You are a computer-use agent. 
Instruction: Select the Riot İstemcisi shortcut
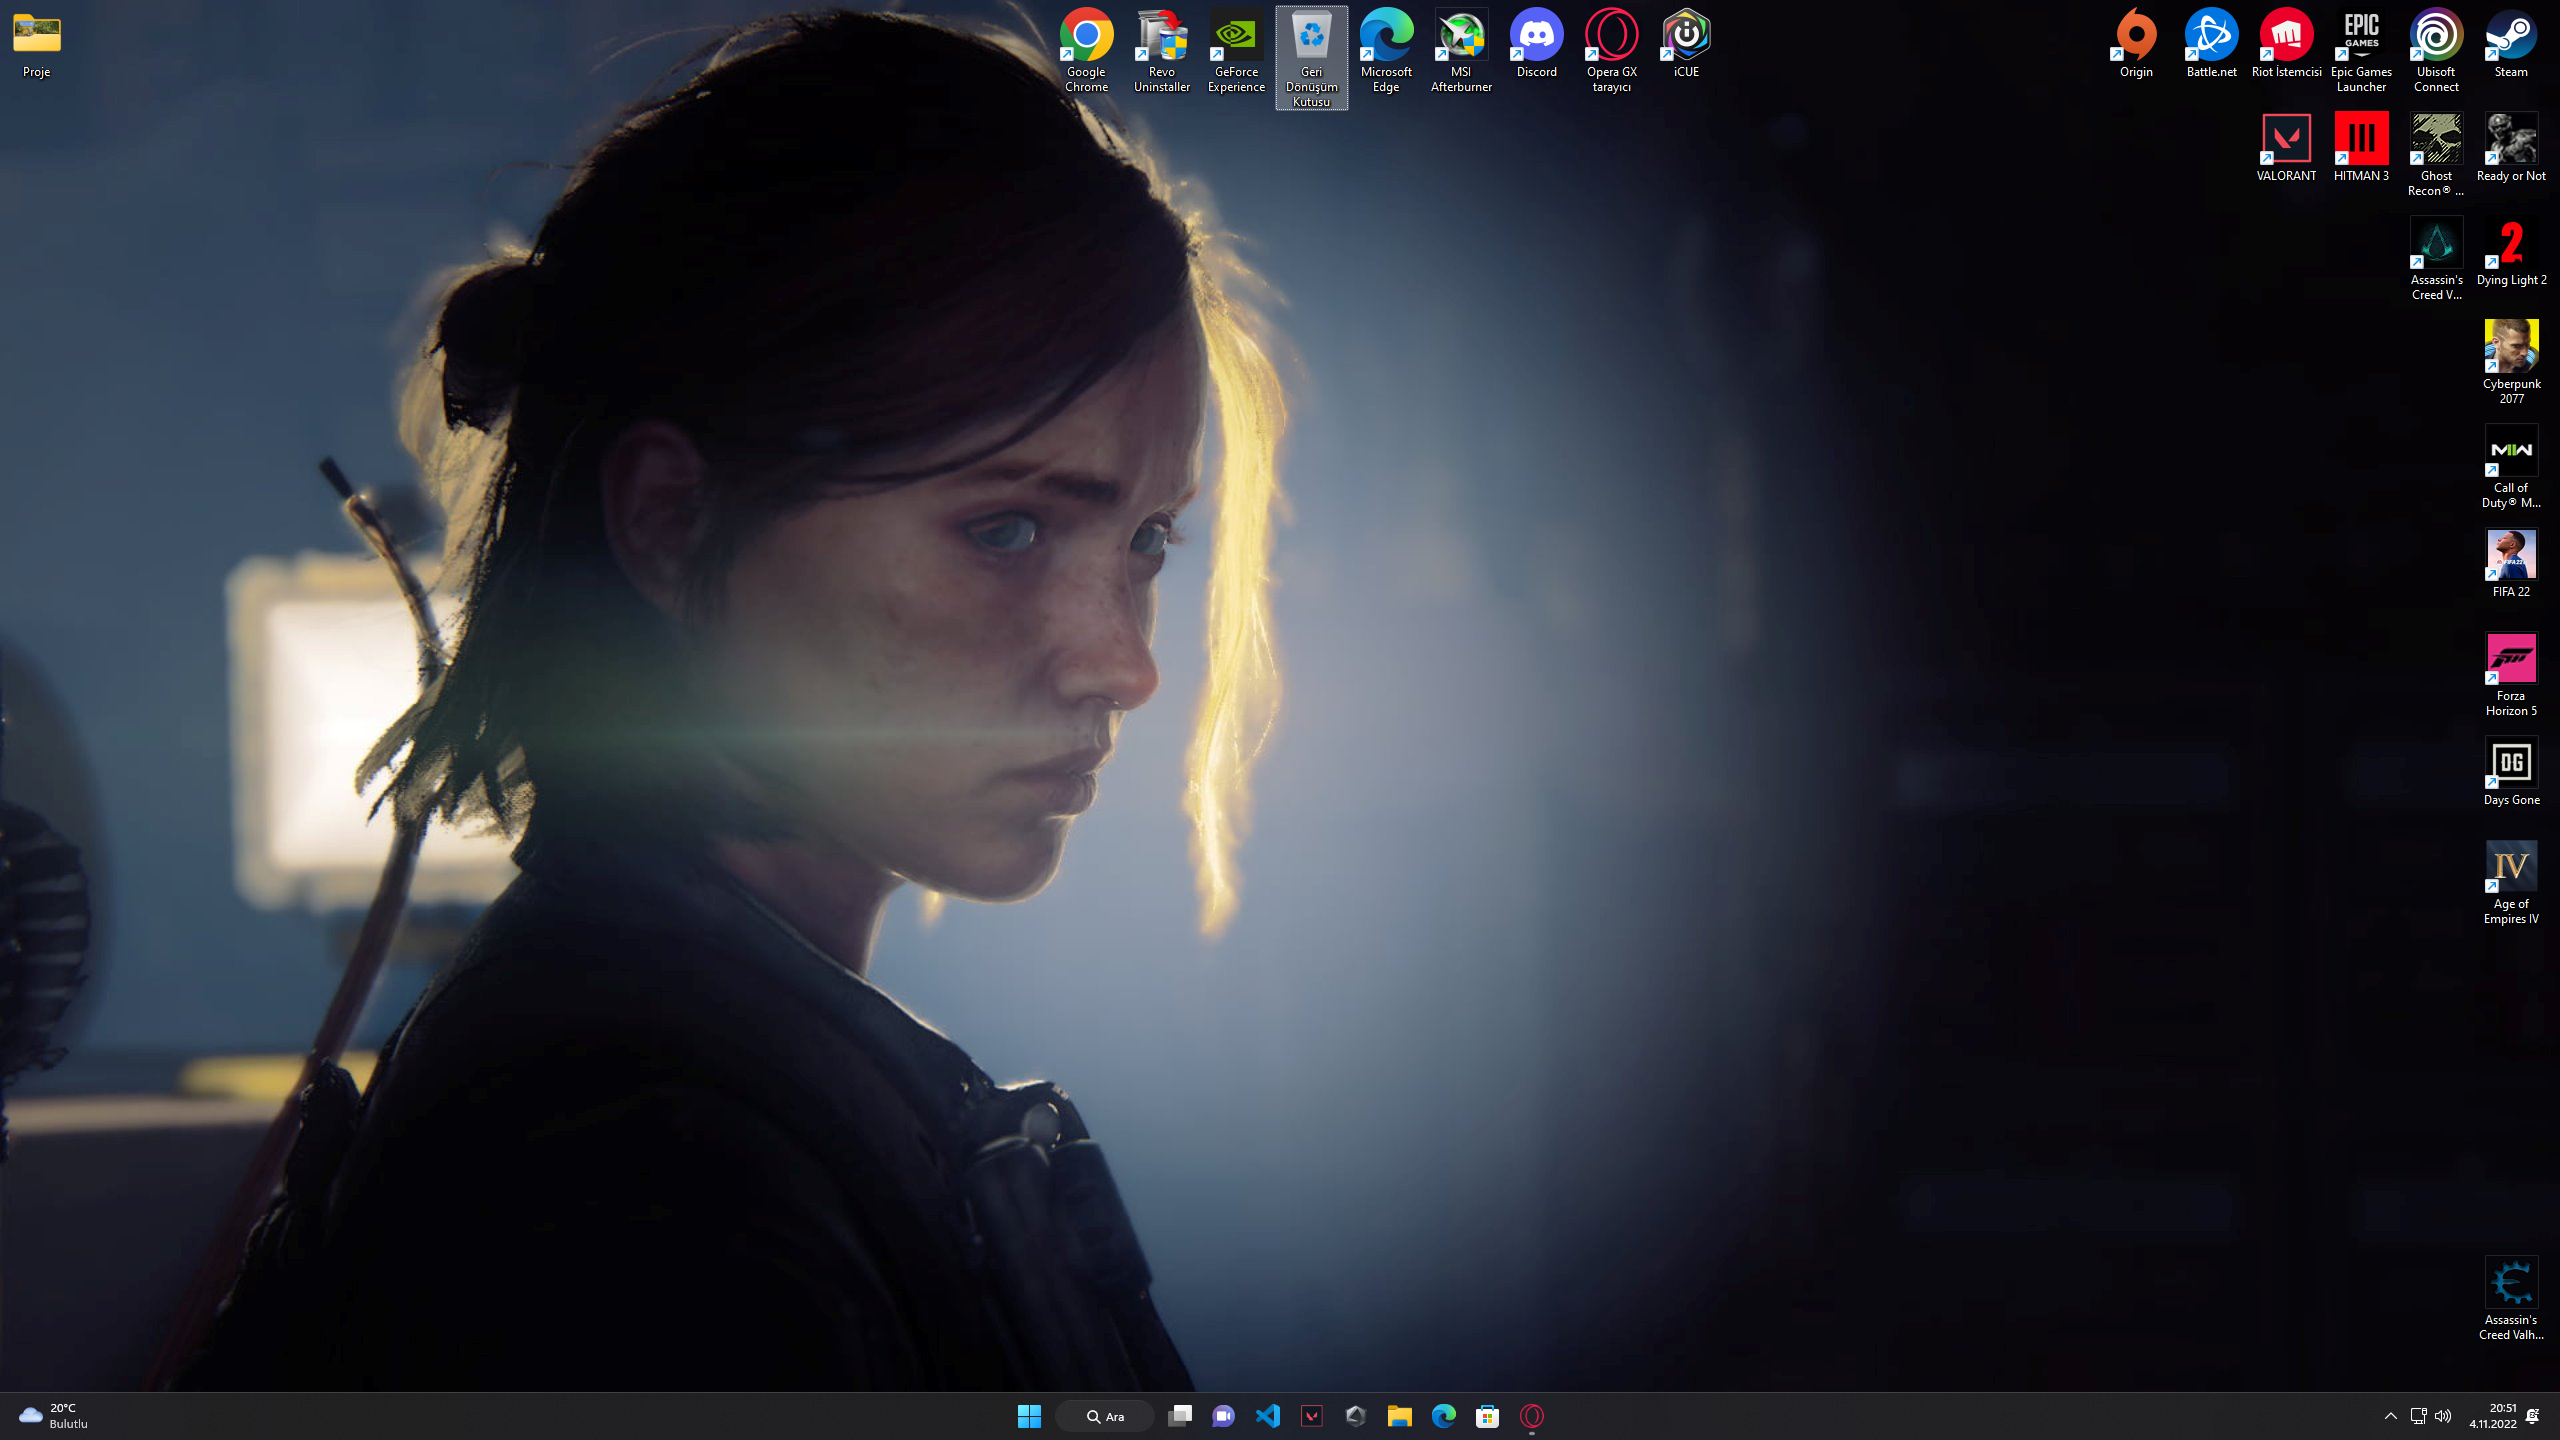[x=2286, y=44]
